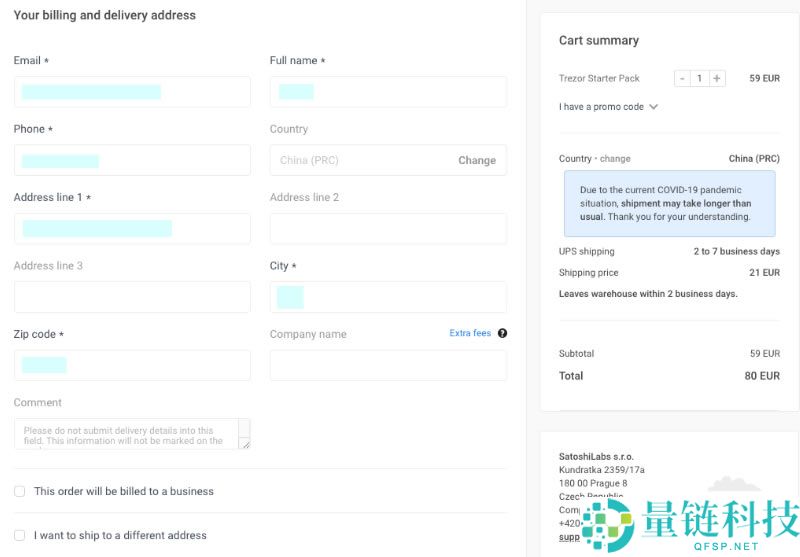Click 'change' next to Country in cart summary
800x557 pixels.
click(615, 159)
